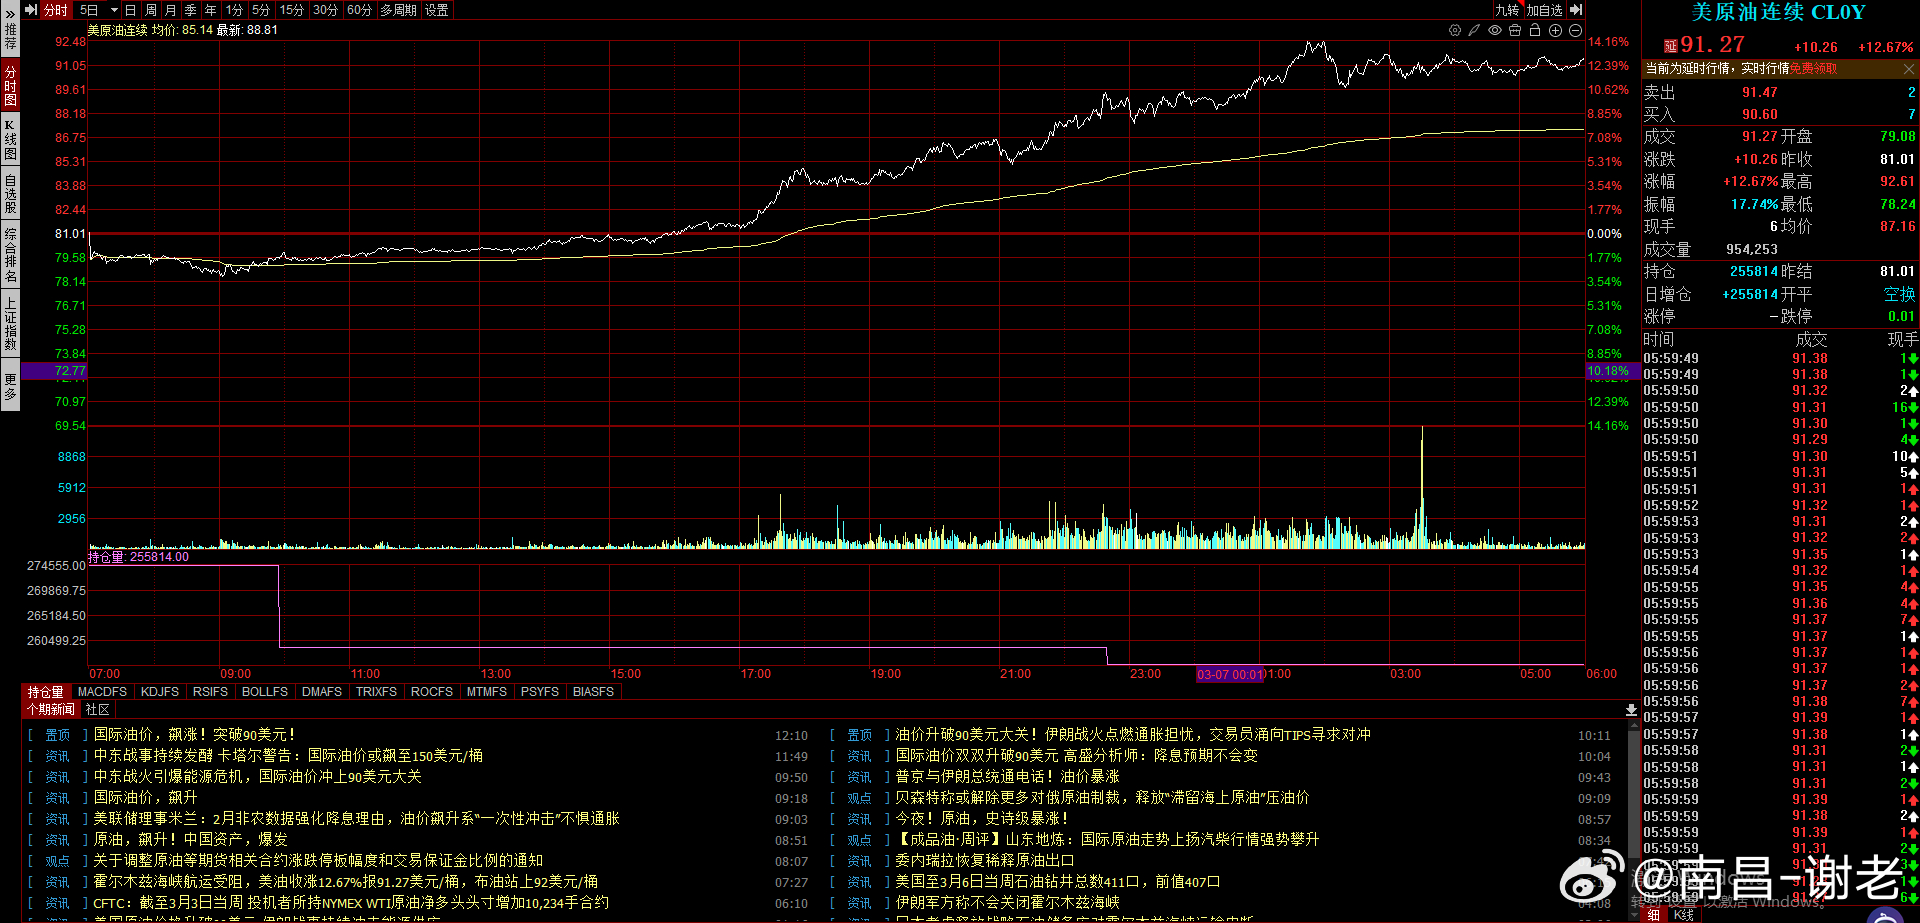Open 自选股 in left sidebar
Viewport: 1920px width, 923px height.
[x=10, y=194]
